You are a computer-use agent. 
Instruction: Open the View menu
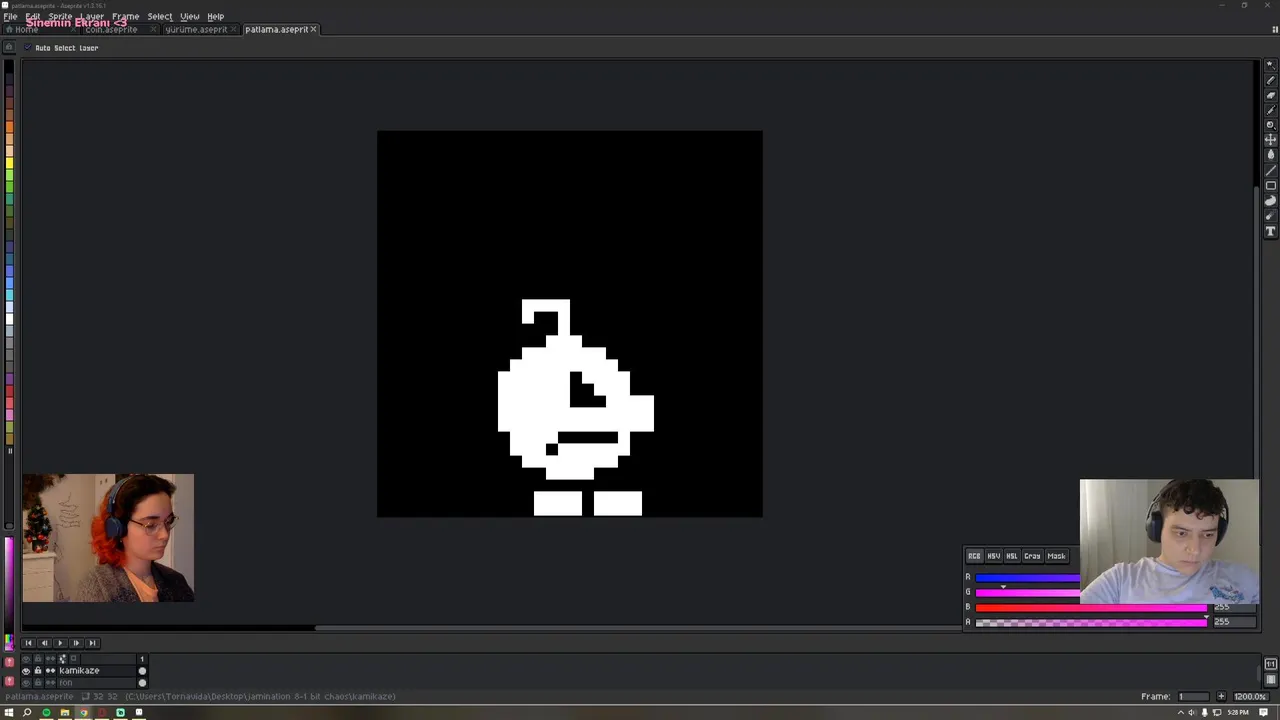[189, 16]
